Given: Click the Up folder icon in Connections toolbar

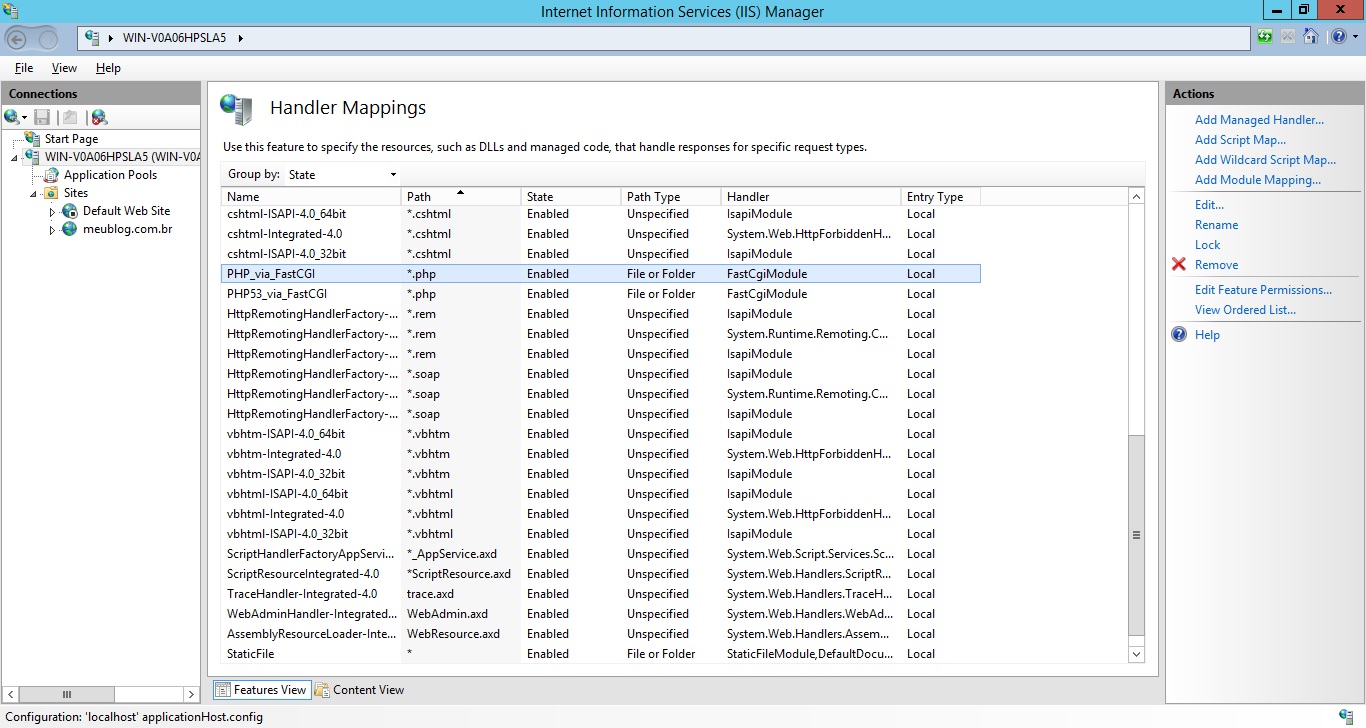Looking at the screenshot, I should (69, 117).
